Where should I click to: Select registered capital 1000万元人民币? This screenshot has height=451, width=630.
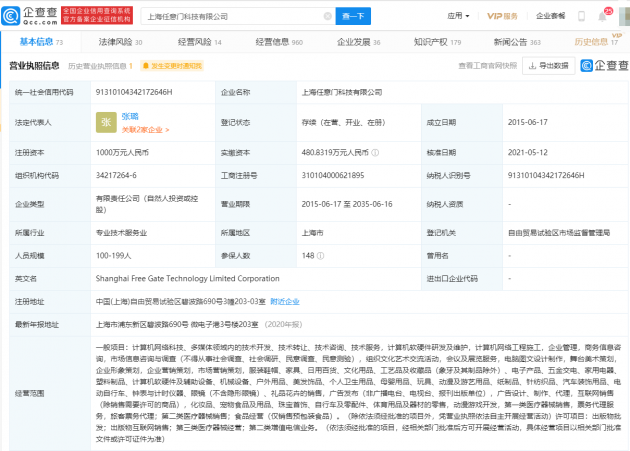click(123, 153)
